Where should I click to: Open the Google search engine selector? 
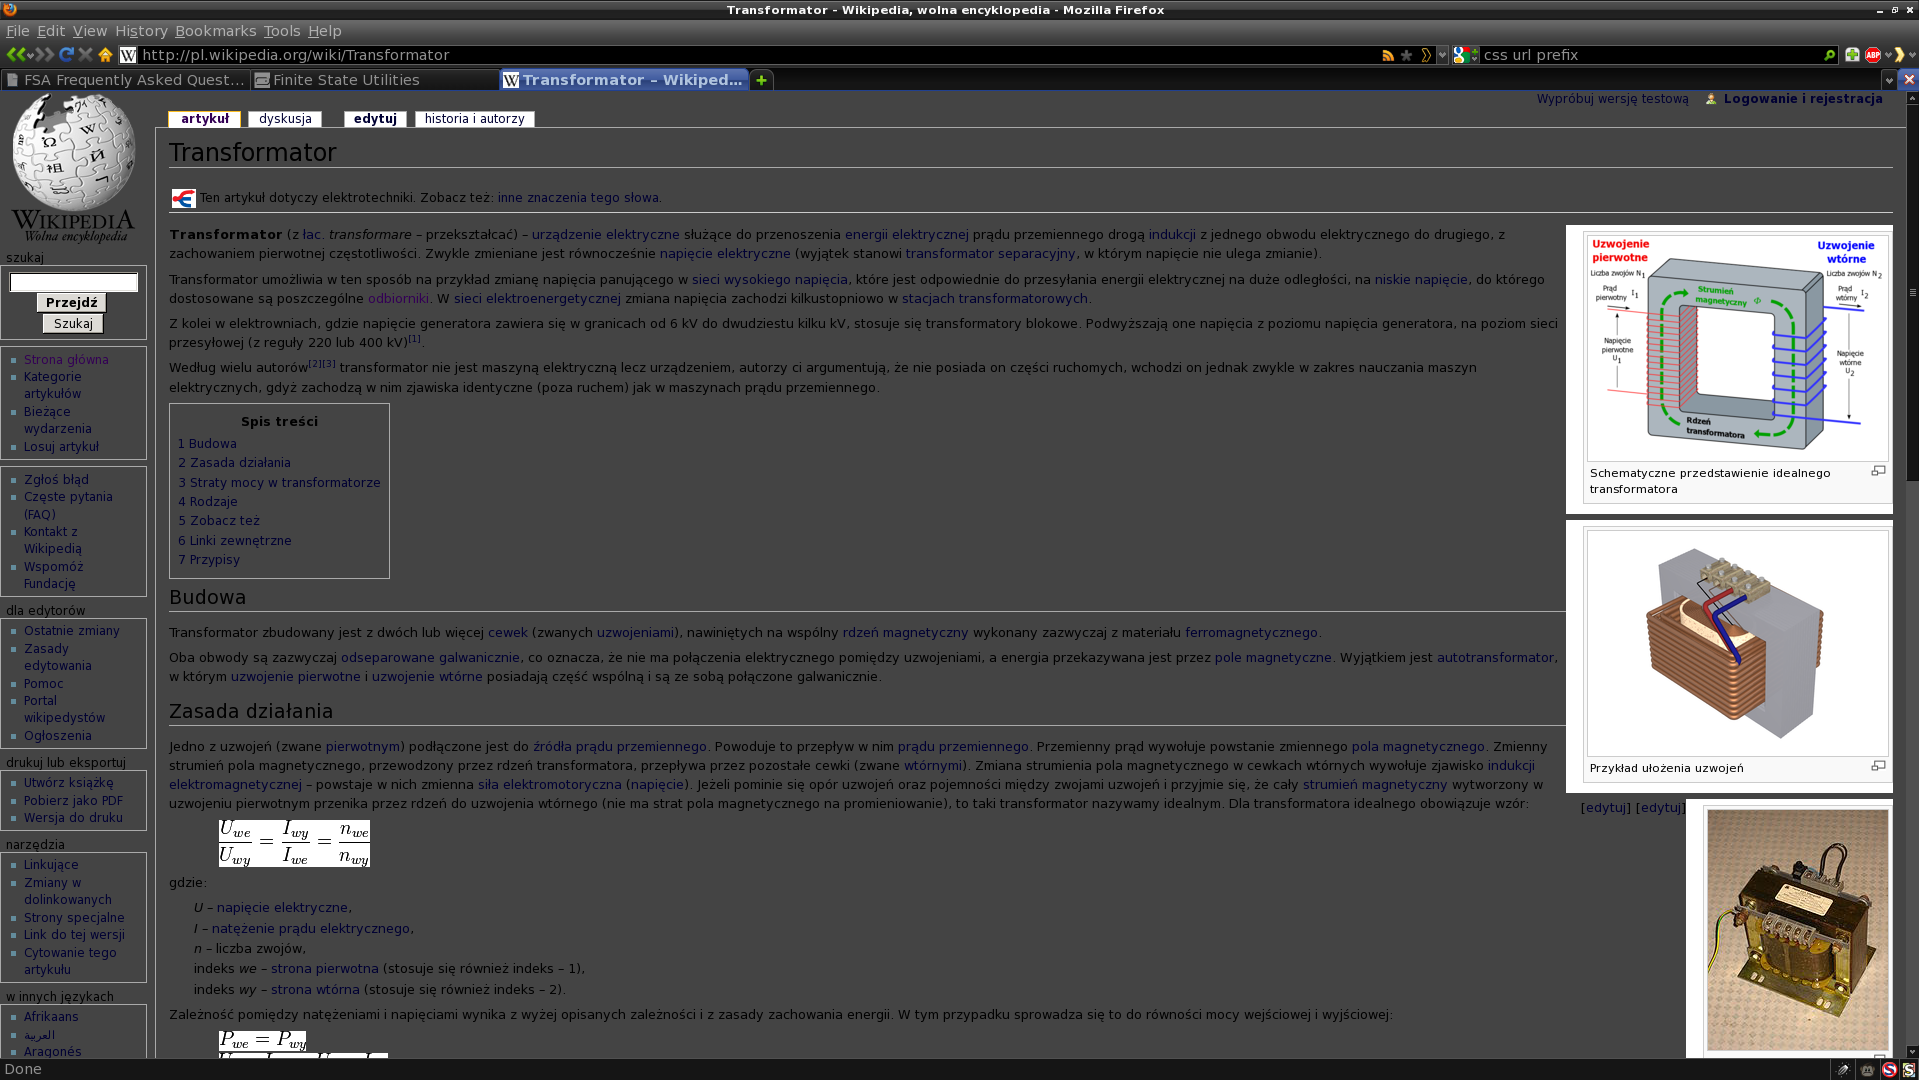[x=1465, y=55]
